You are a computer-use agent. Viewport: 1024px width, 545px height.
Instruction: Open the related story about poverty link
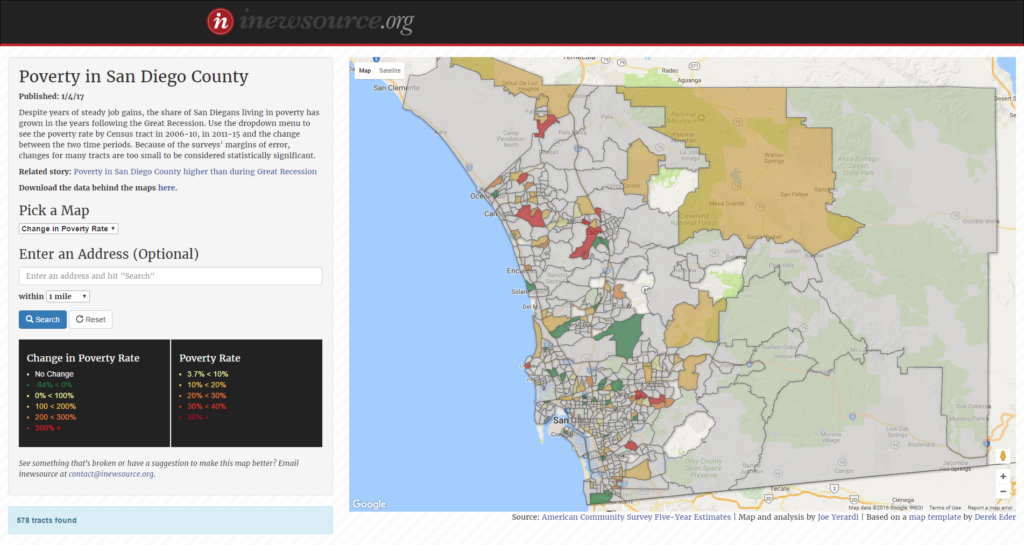click(x=195, y=172)
